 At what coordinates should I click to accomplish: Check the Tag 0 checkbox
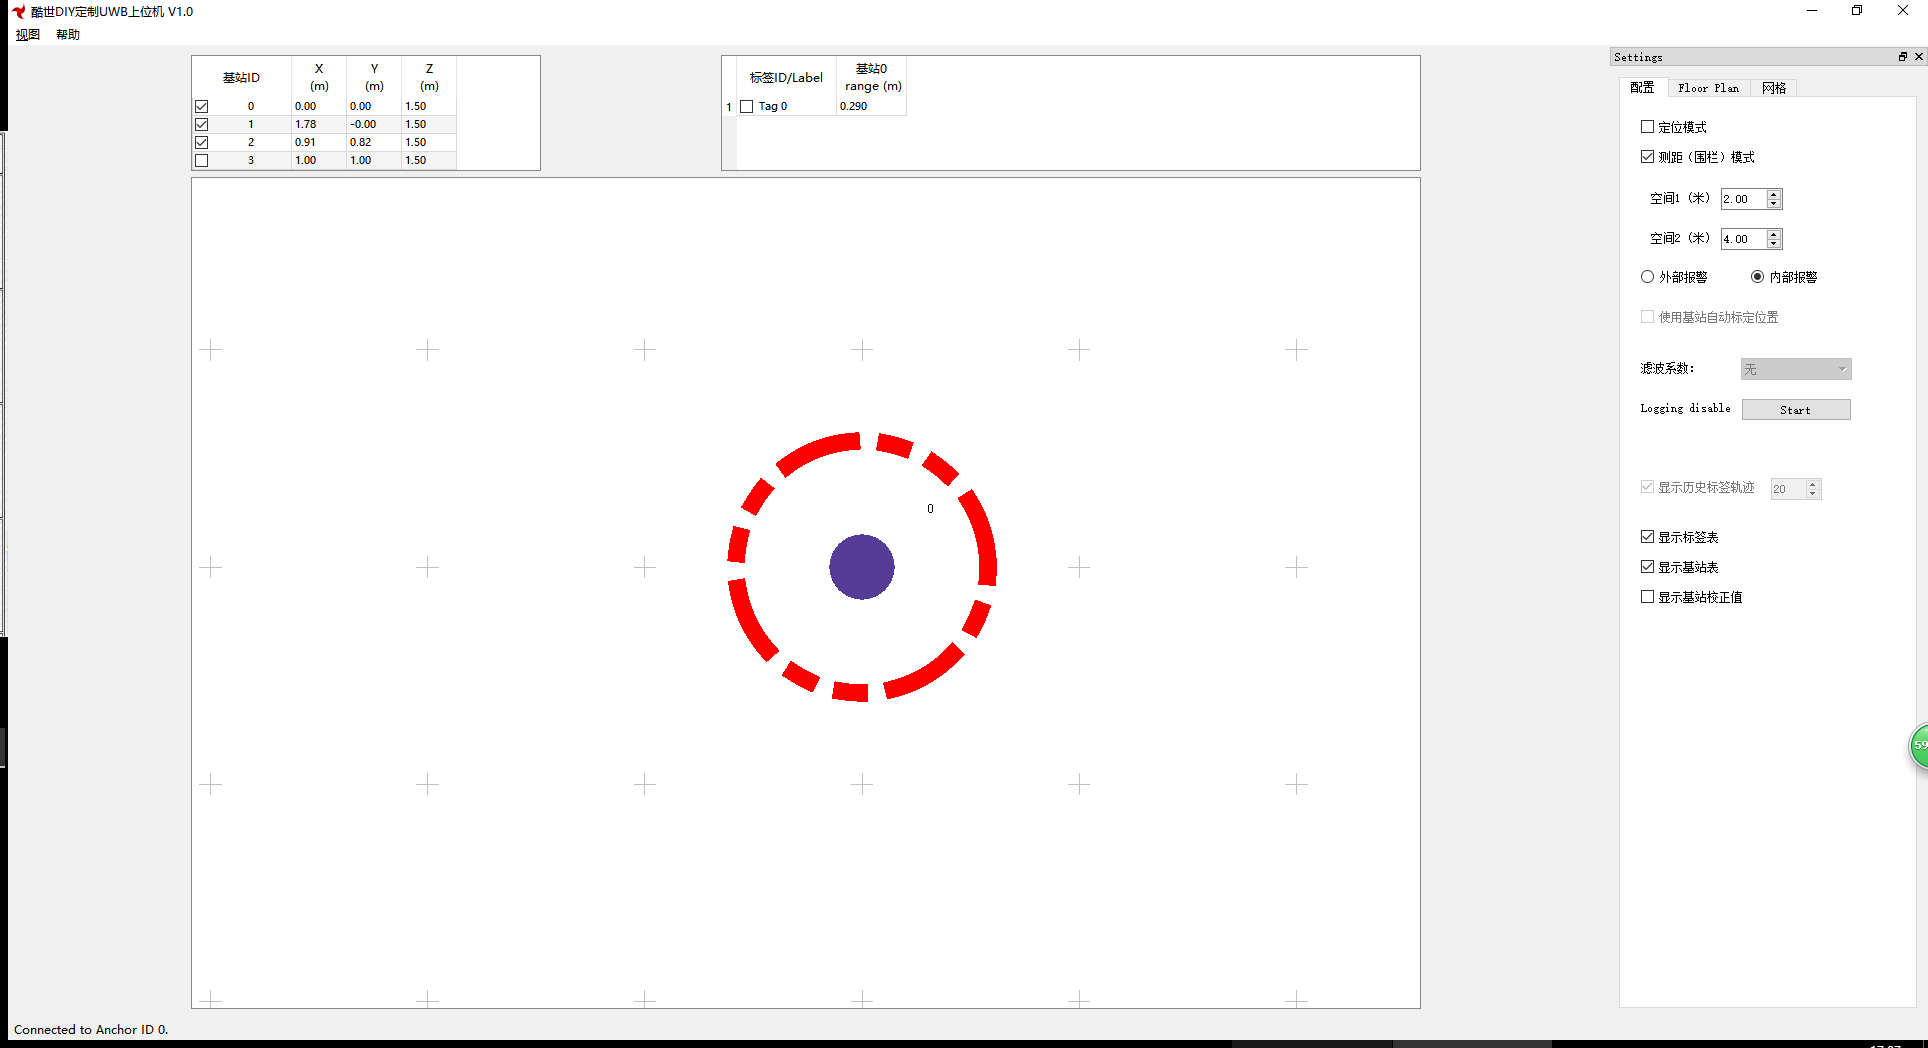pyautogui.click(x=746, y=106)
